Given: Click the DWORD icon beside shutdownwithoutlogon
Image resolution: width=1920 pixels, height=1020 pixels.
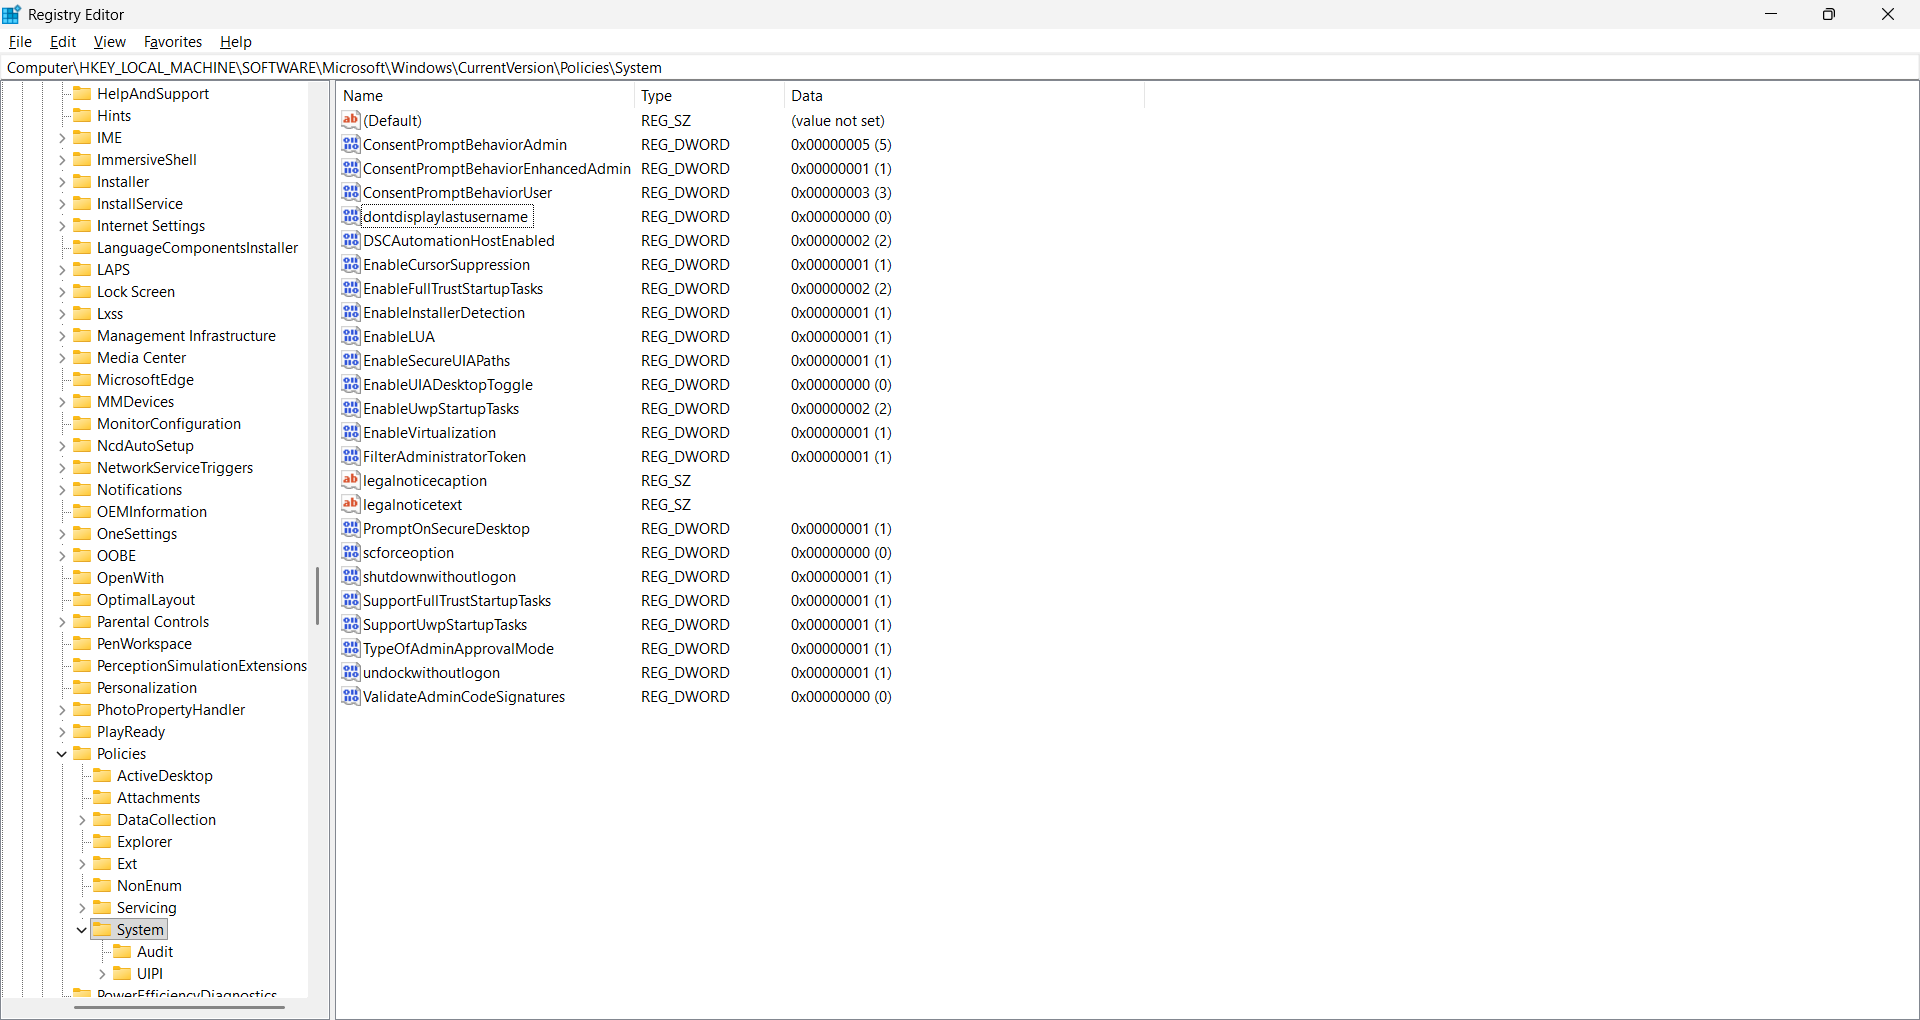Looking at the screenshot, I should click(351, 576).
